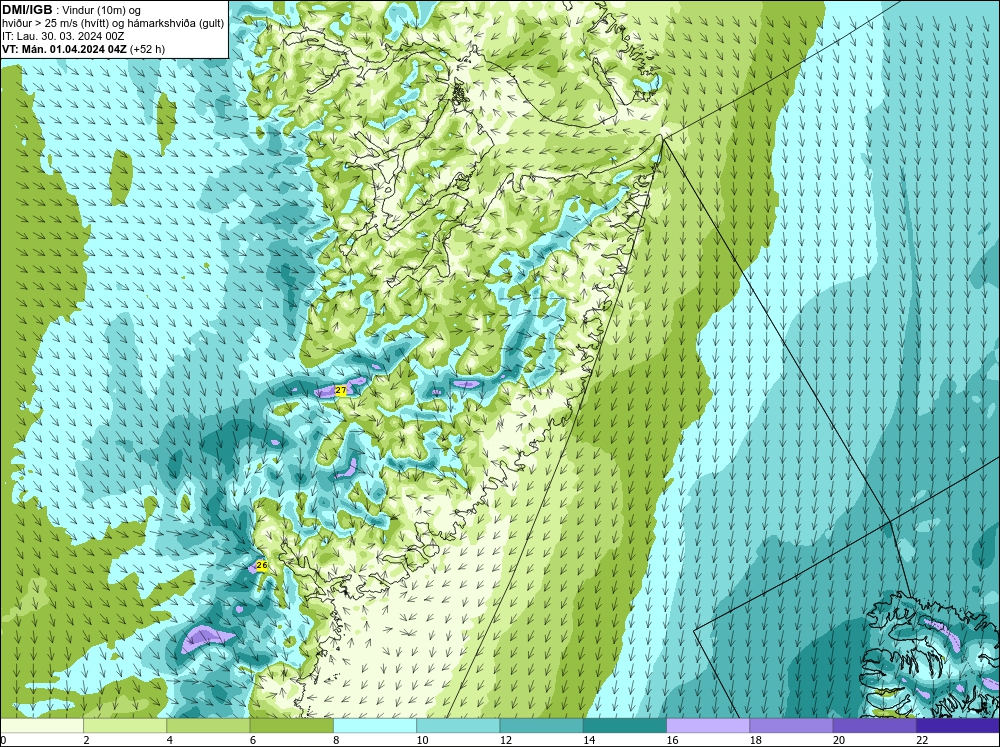Select the legend swatch between 6 and 8

point(291,725)
